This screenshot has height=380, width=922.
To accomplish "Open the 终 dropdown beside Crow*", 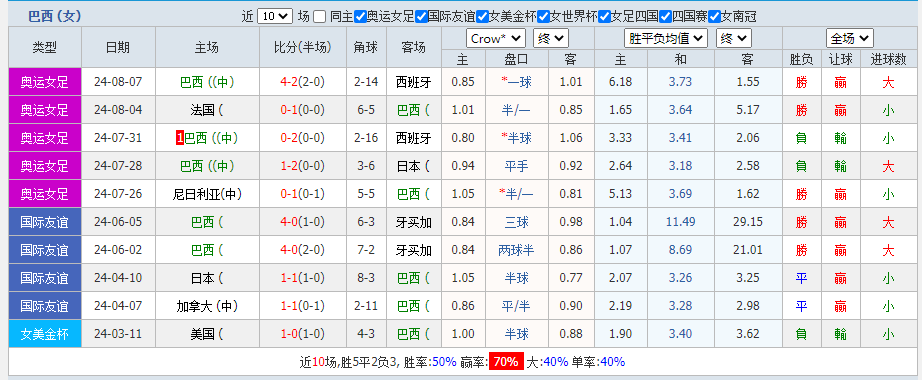I will point(551,39).
